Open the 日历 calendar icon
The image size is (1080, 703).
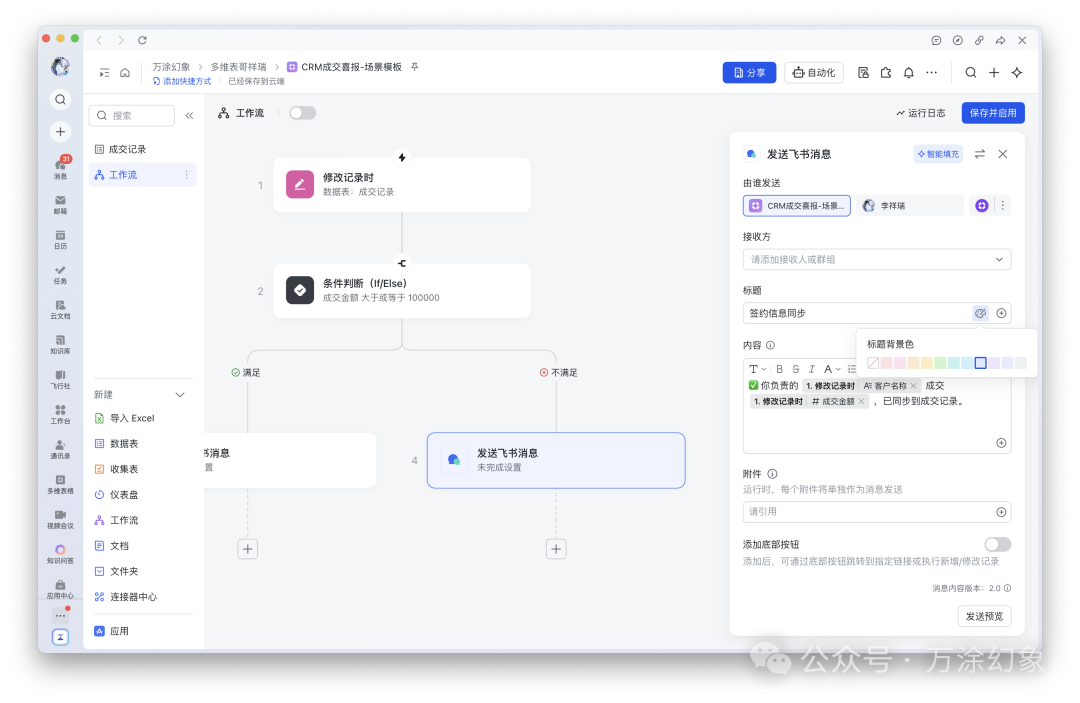pyautogui.click(x=60, y=235)
